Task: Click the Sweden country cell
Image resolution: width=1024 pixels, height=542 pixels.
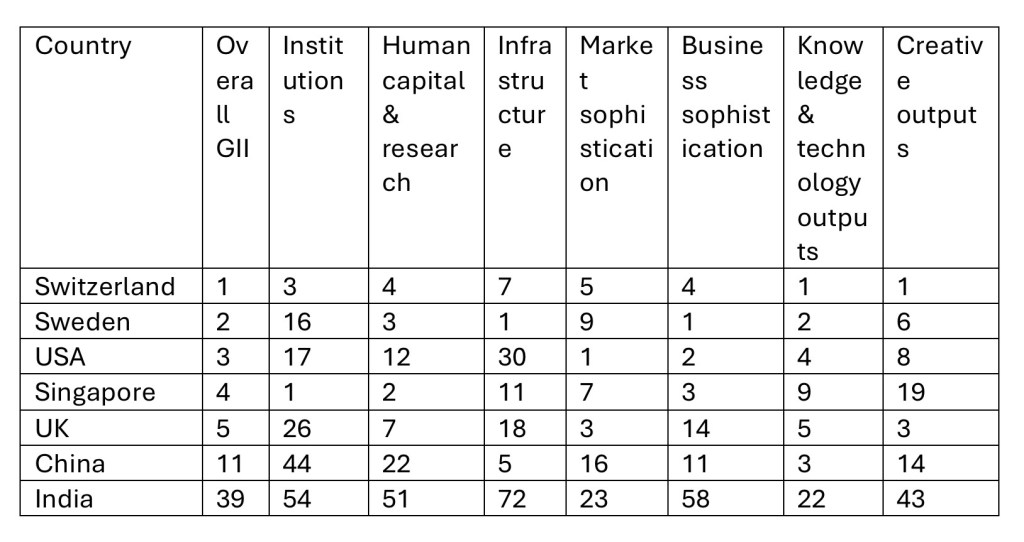Action: pyautogui.click(x=82, y=322)
